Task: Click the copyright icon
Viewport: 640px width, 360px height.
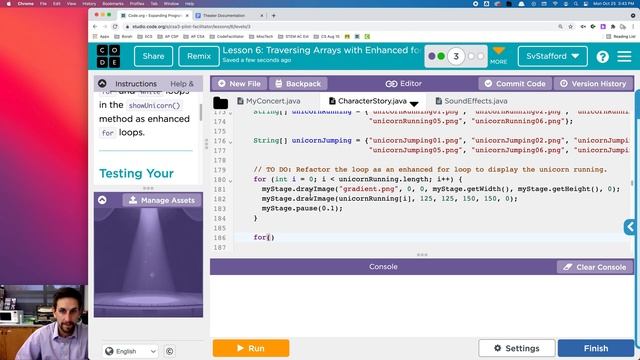Action: [169, 351]
